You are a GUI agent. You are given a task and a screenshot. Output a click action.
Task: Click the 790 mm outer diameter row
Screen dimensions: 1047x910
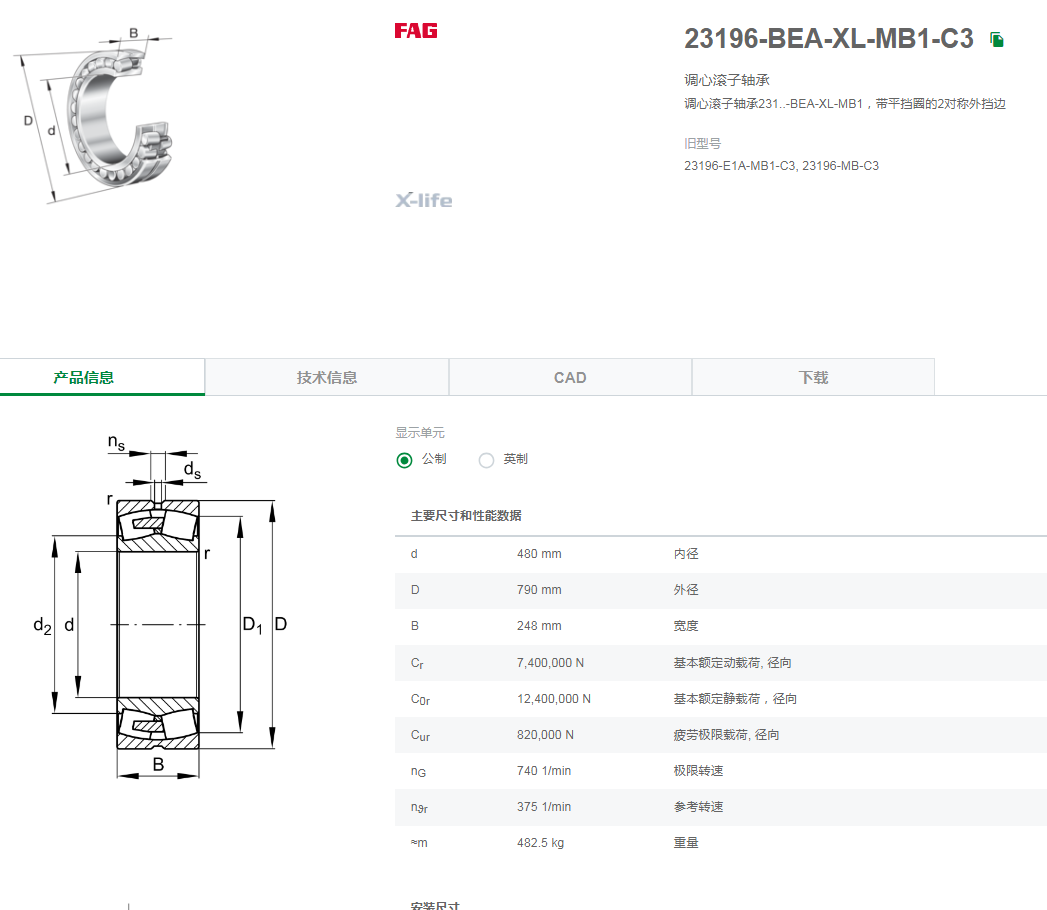pos(720,590)
